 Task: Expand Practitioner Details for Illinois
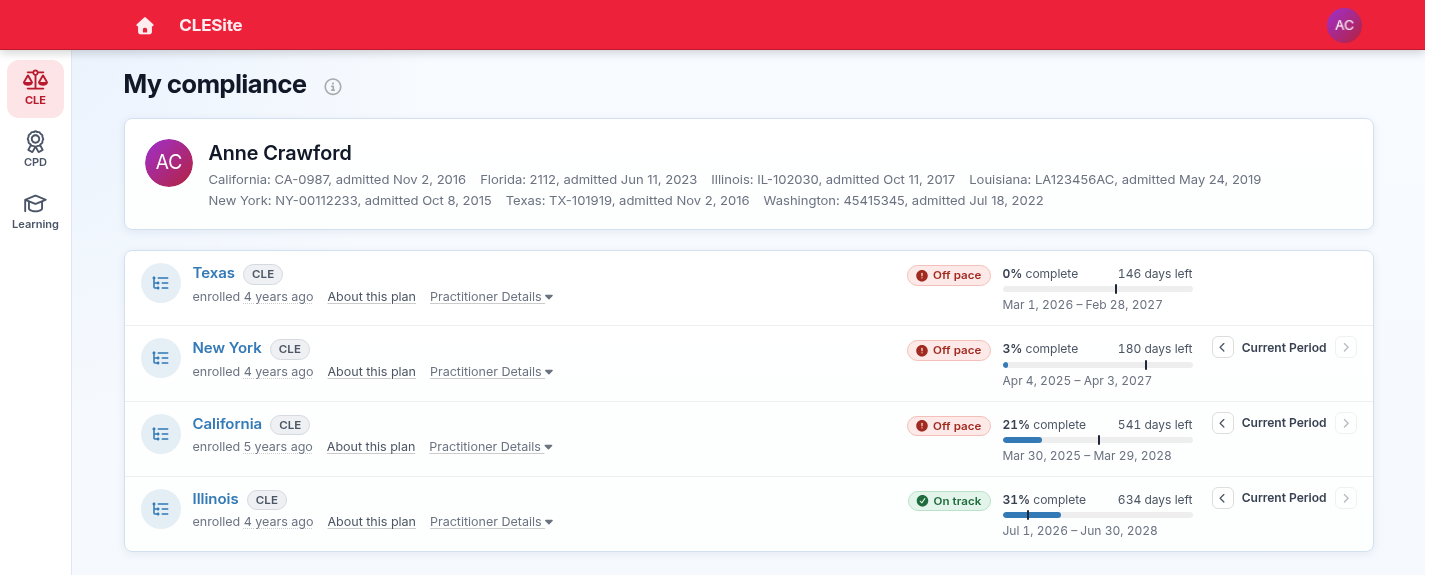point(491,522)
